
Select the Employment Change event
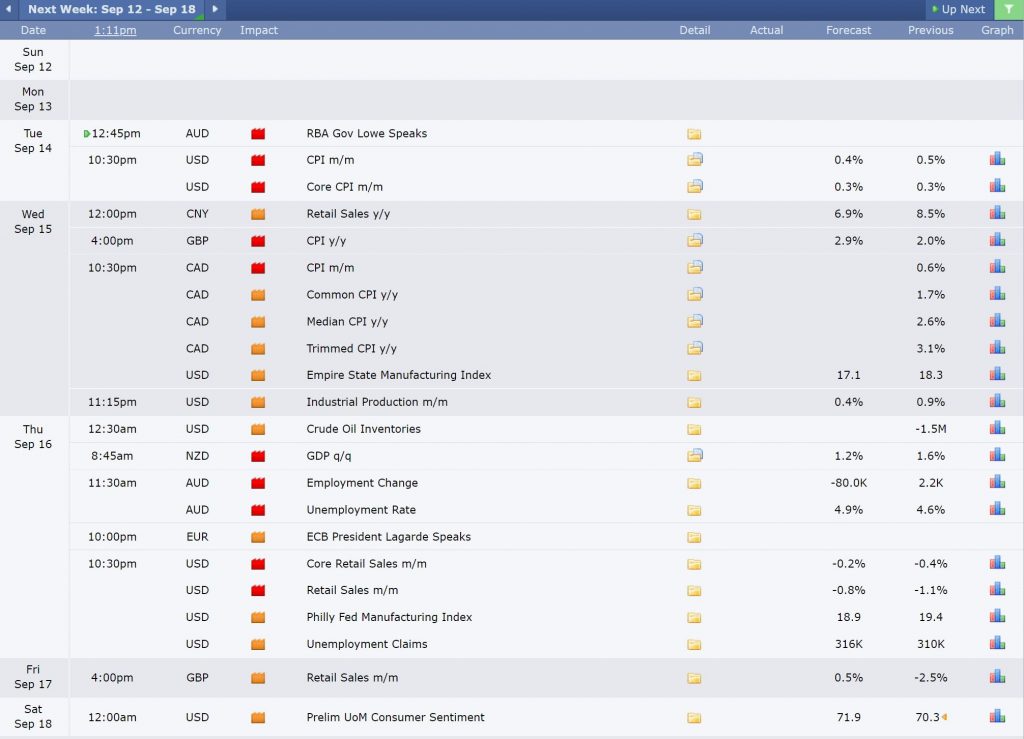pyautogui.click(x=362, y=482)
